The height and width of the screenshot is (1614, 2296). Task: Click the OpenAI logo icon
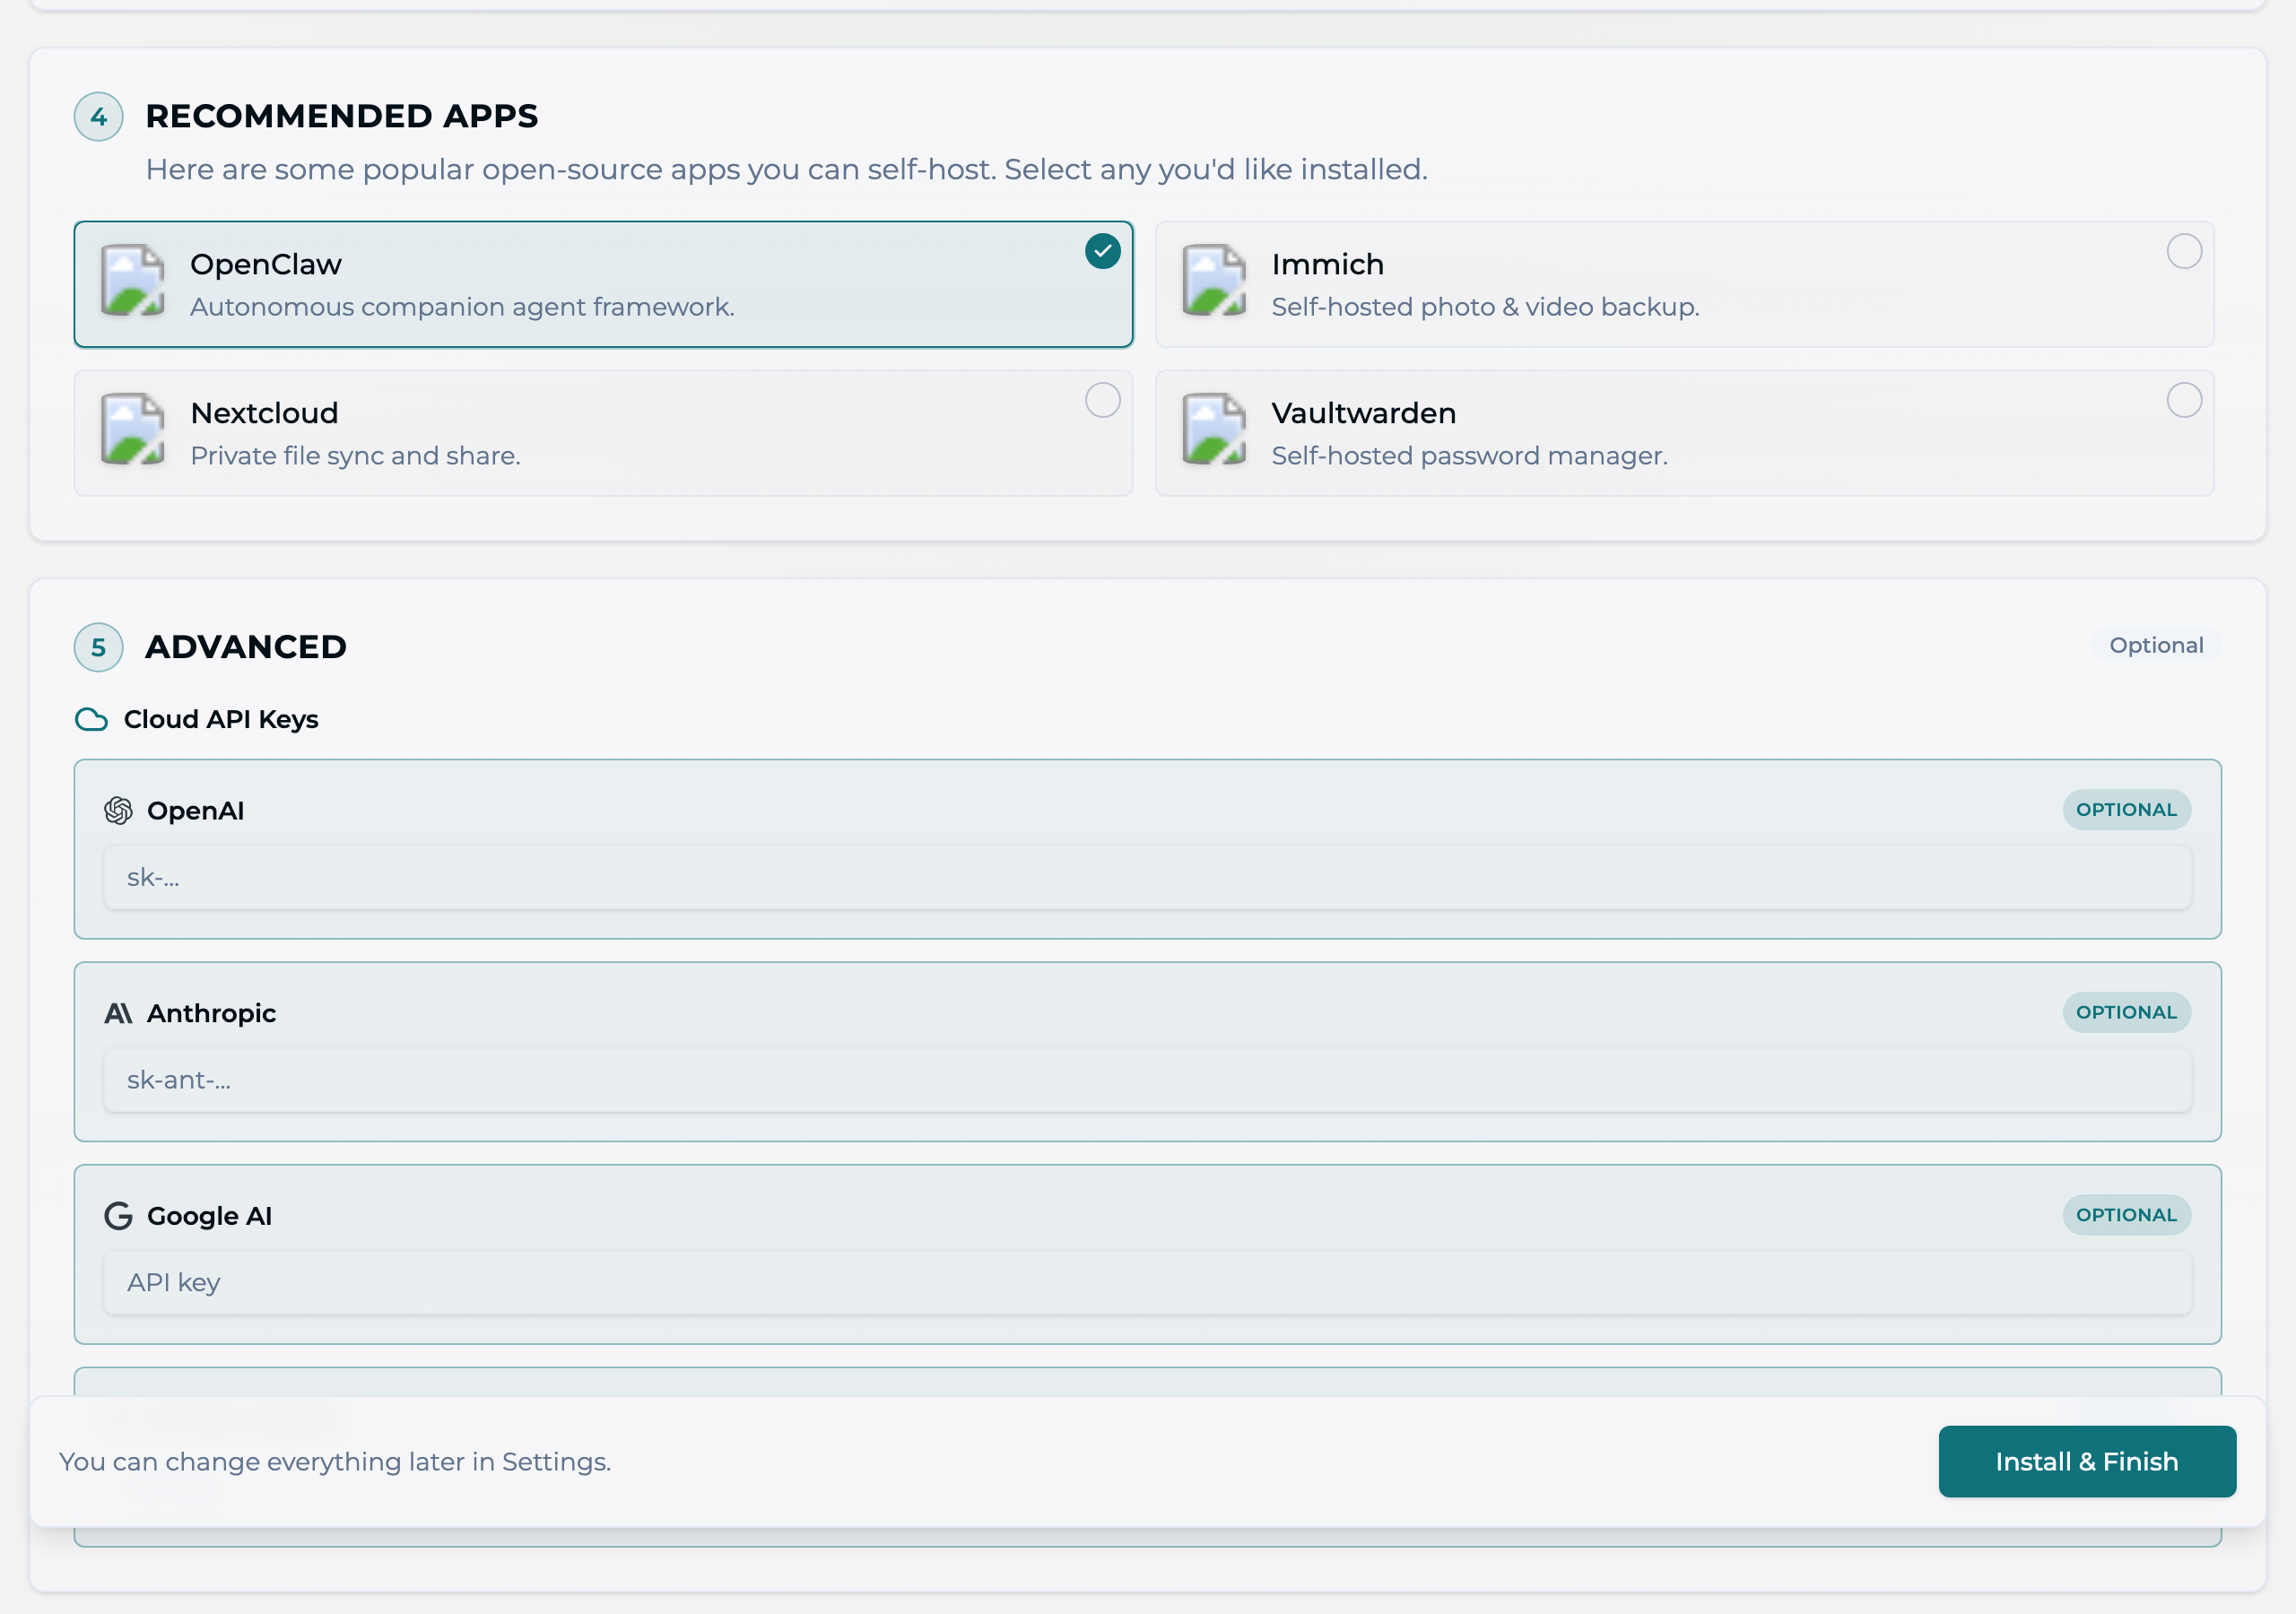pyautogui.click(x=118, y=811)
